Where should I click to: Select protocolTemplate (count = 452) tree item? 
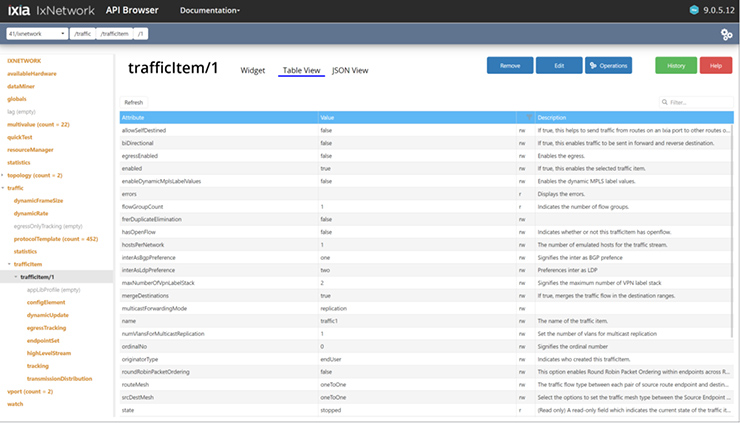56,239
